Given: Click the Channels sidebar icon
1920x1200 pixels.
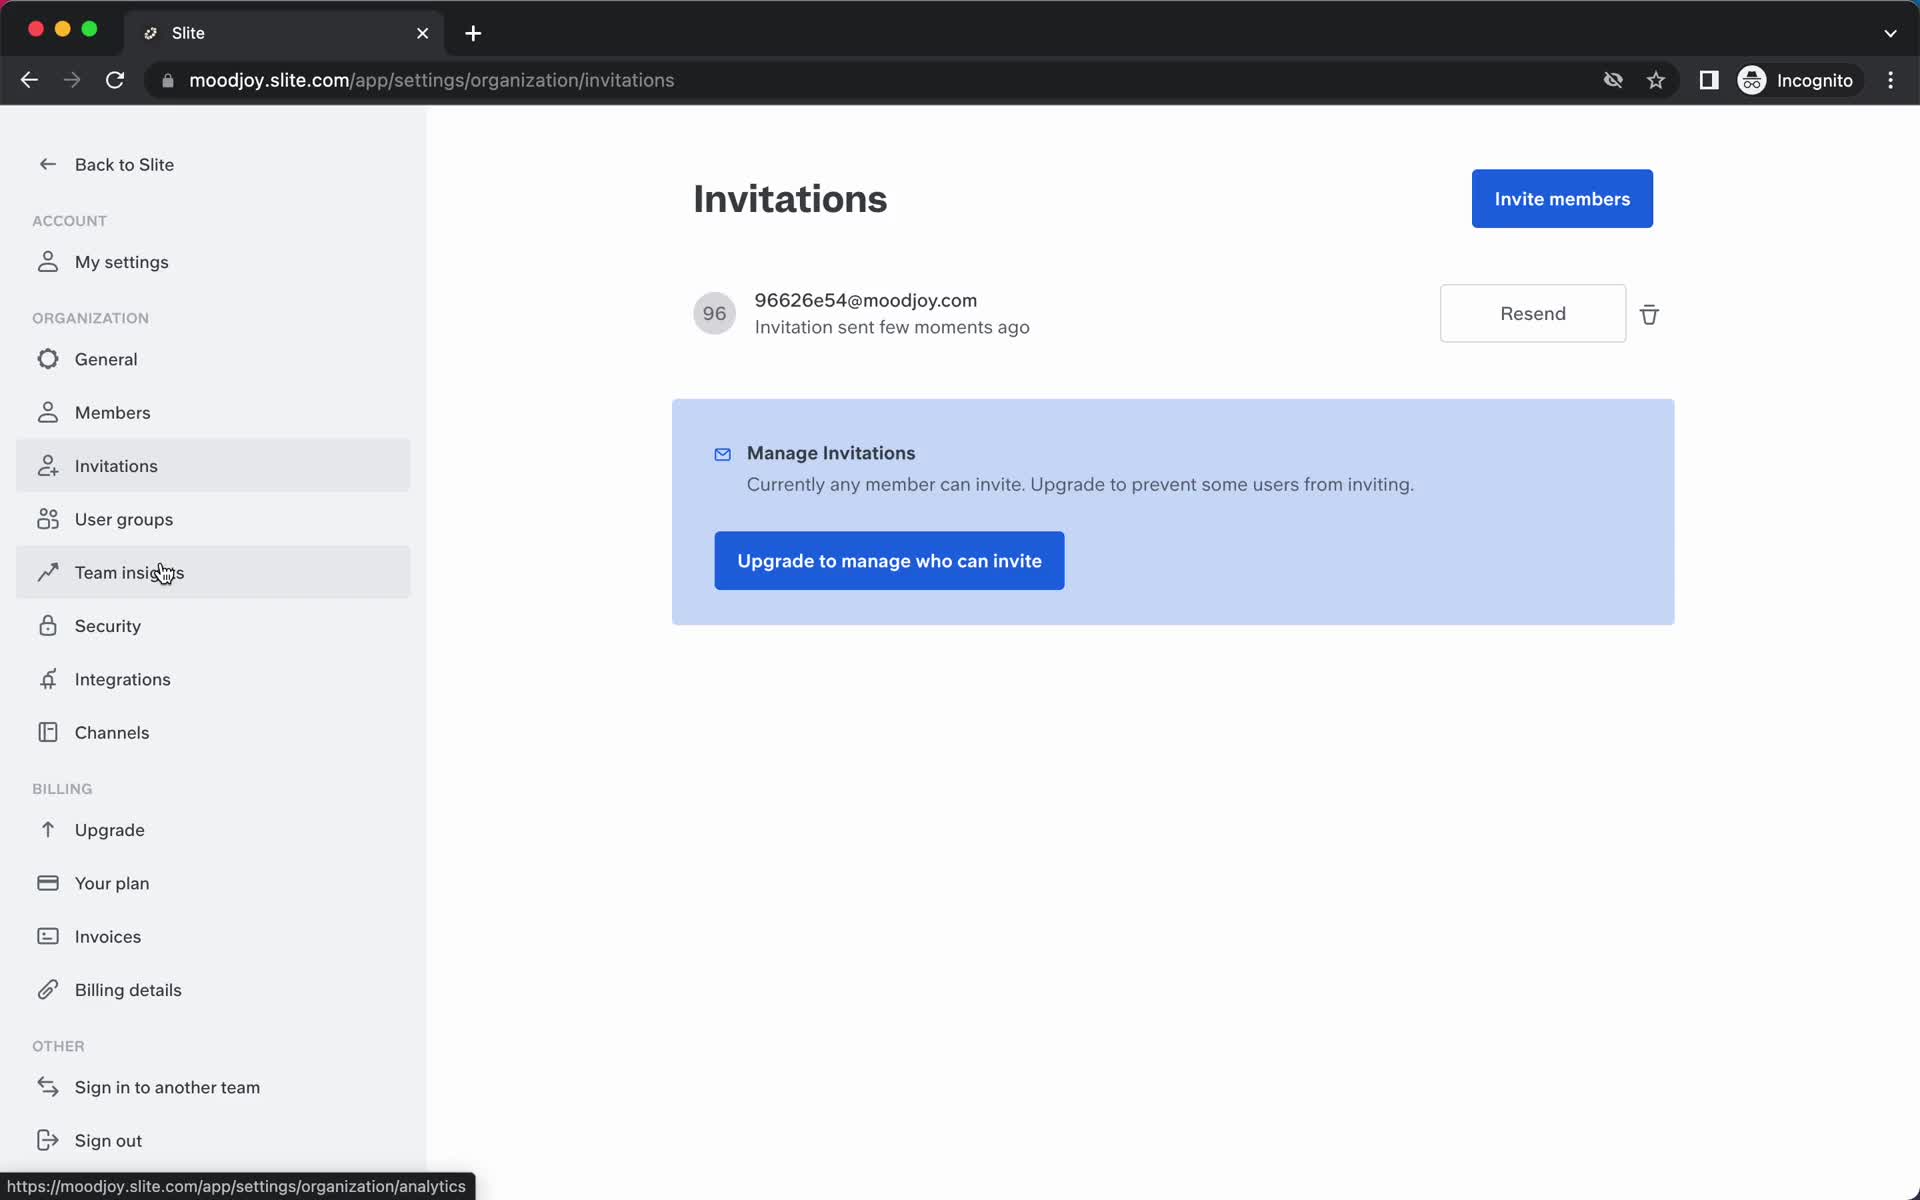Looking at the screenshot, I should [x=47, y=733].
